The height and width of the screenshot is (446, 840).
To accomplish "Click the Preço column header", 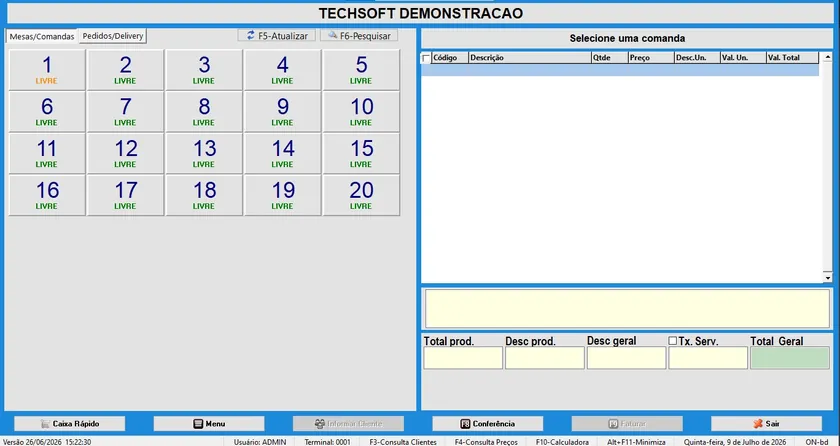I will point(651,58).
